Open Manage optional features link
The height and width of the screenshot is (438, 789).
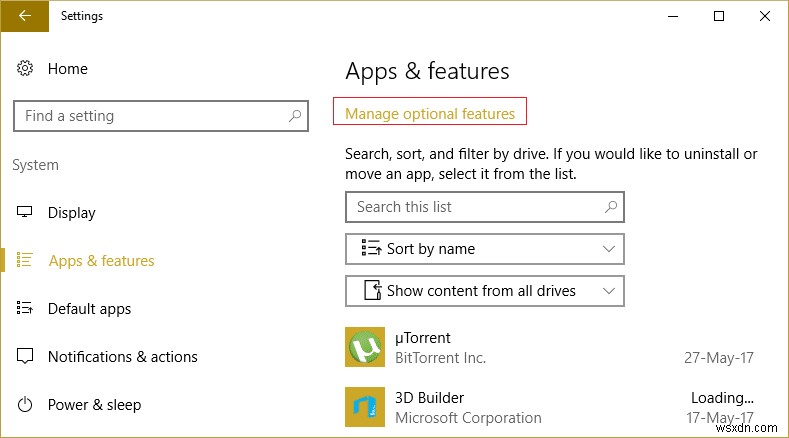point(430,114)
